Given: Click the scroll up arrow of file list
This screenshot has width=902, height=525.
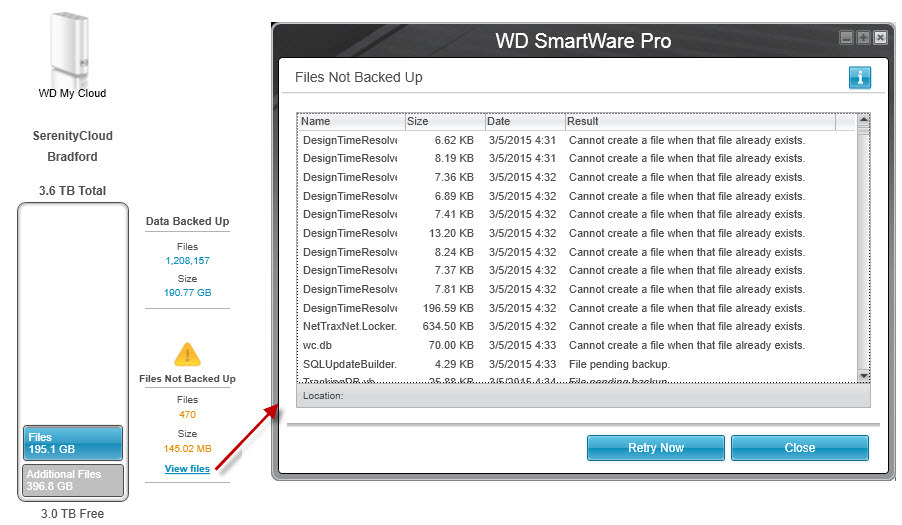Looking at the screenshot, I should click(863, 120).
